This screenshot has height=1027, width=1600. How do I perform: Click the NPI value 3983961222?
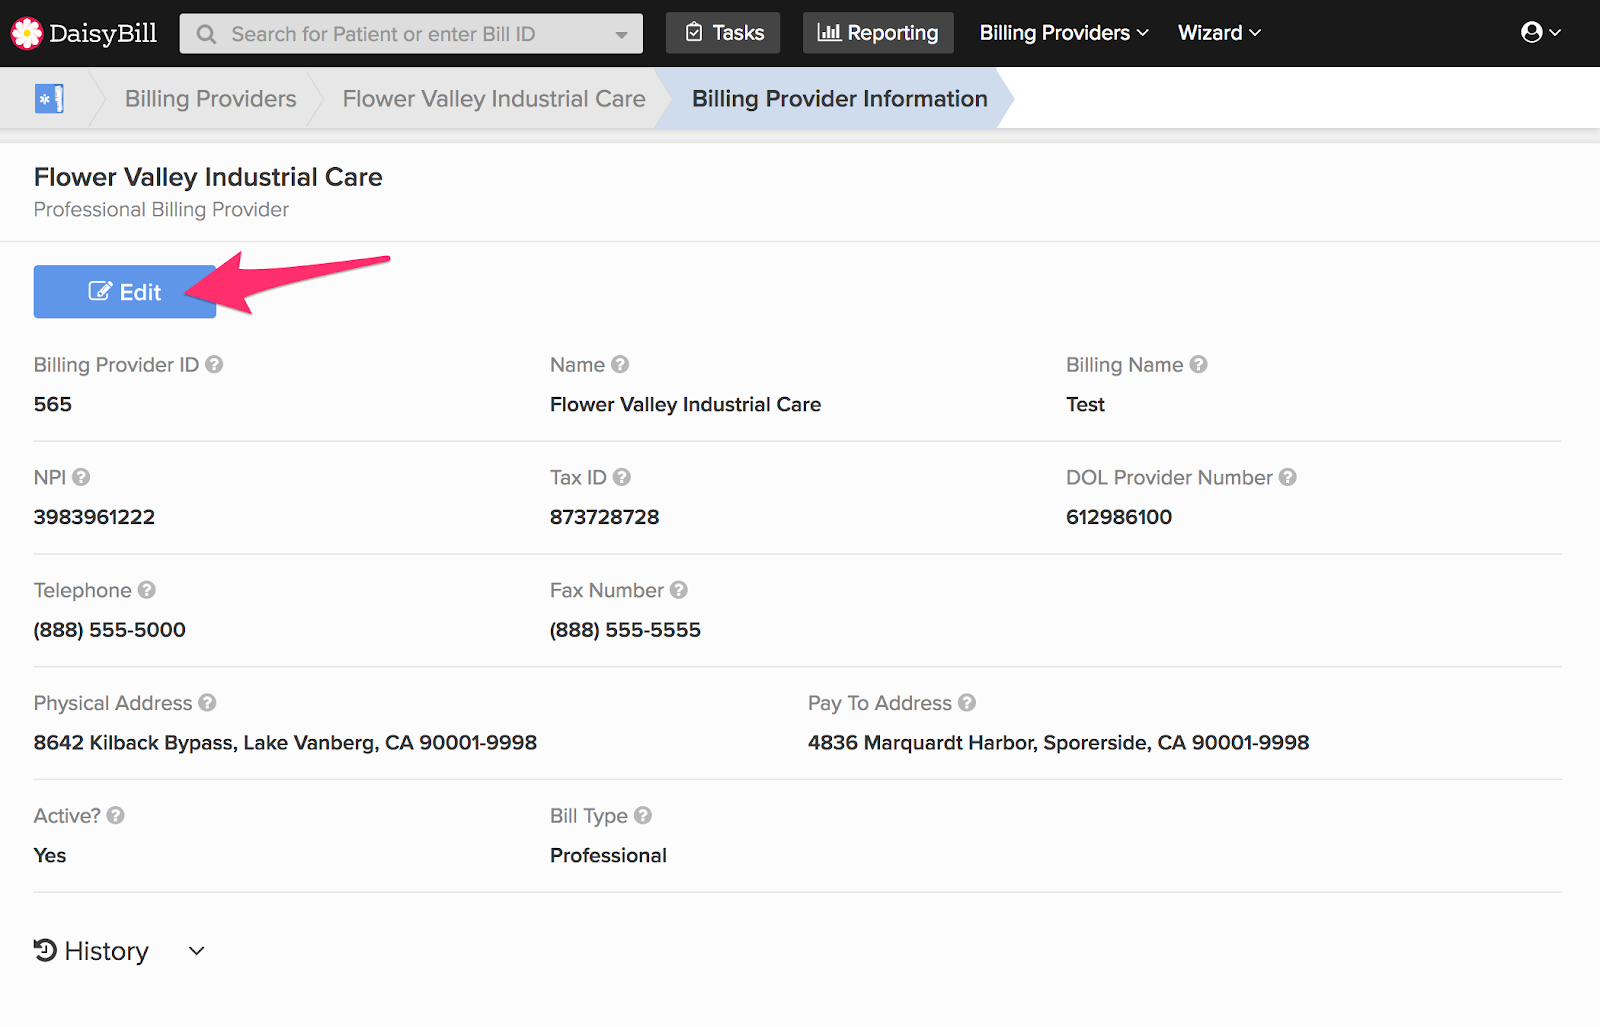coord(94,517)
